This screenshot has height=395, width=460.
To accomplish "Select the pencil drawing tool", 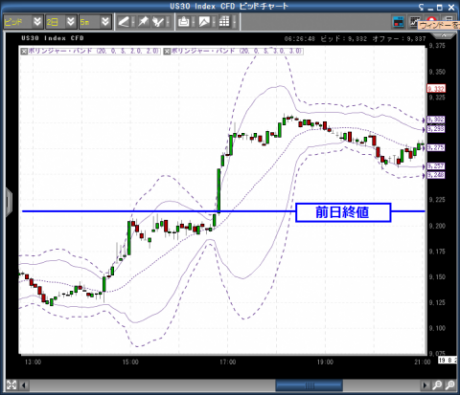I will [x=124, y=22].
